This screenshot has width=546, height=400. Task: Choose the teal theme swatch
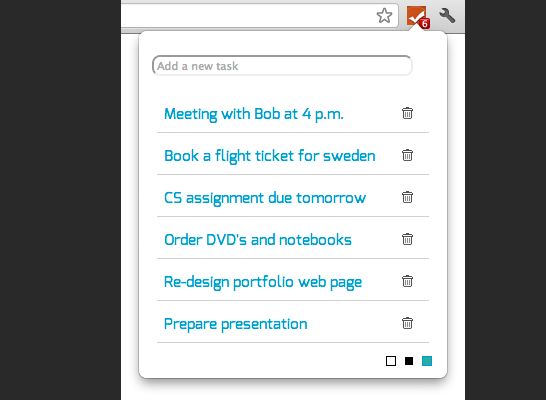427,361
